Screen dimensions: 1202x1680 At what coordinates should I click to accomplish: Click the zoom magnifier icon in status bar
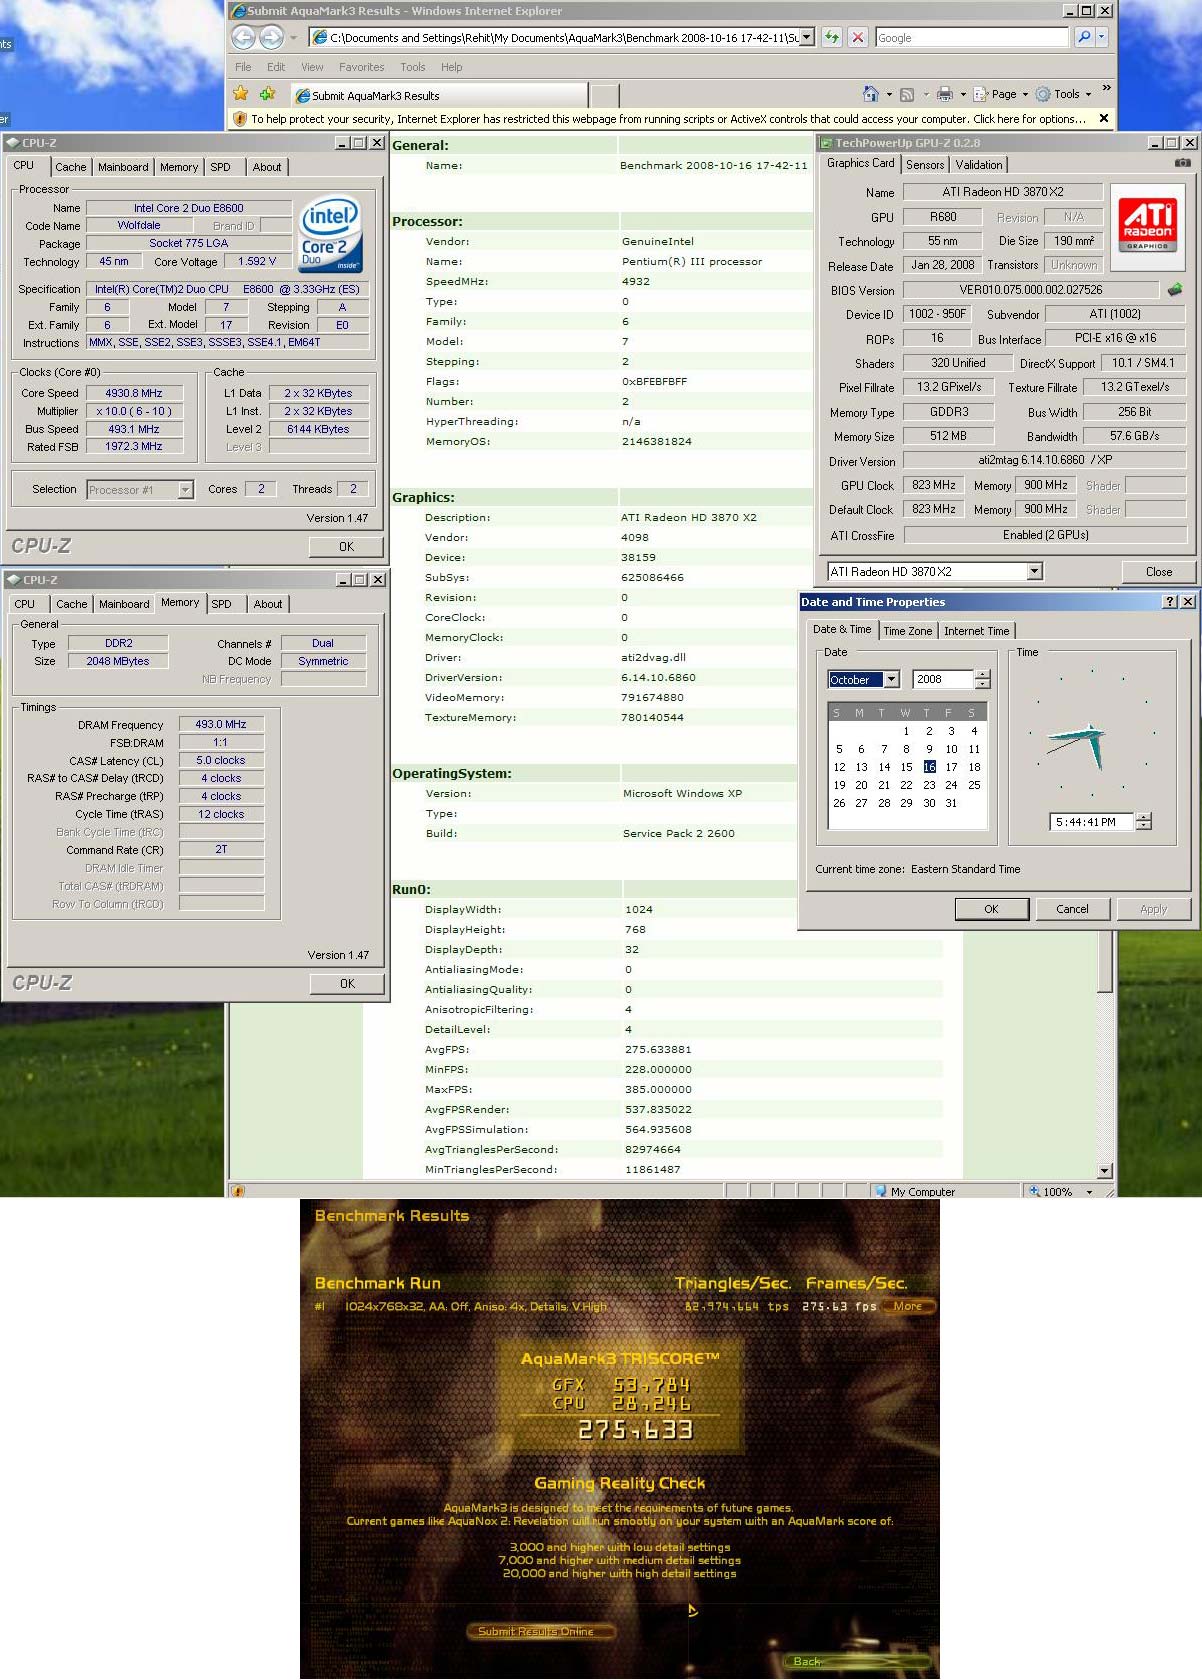[x=1035, y=1192]
